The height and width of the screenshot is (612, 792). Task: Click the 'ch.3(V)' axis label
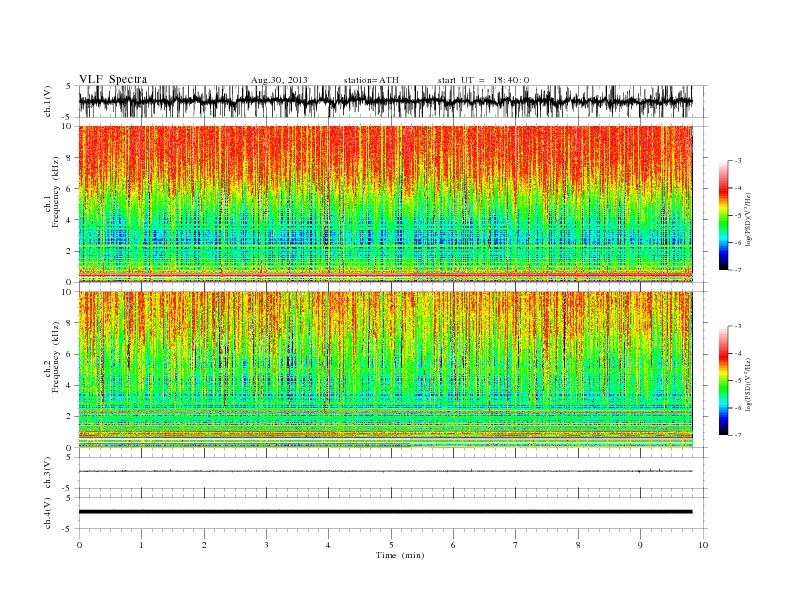tap(48, 473)
